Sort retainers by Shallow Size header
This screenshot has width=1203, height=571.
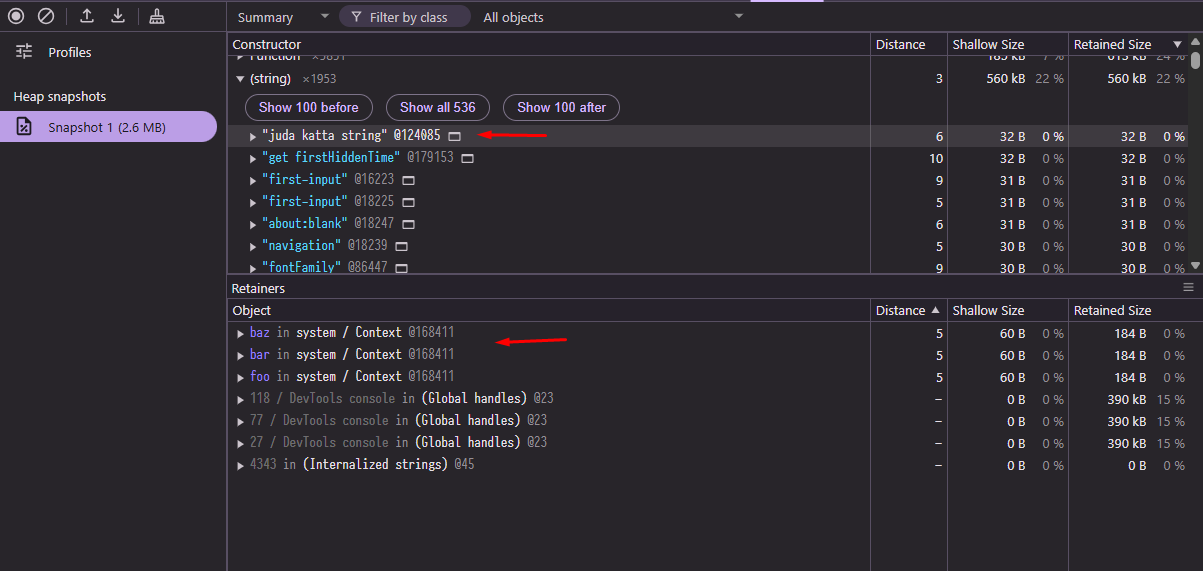(1008, 310)
